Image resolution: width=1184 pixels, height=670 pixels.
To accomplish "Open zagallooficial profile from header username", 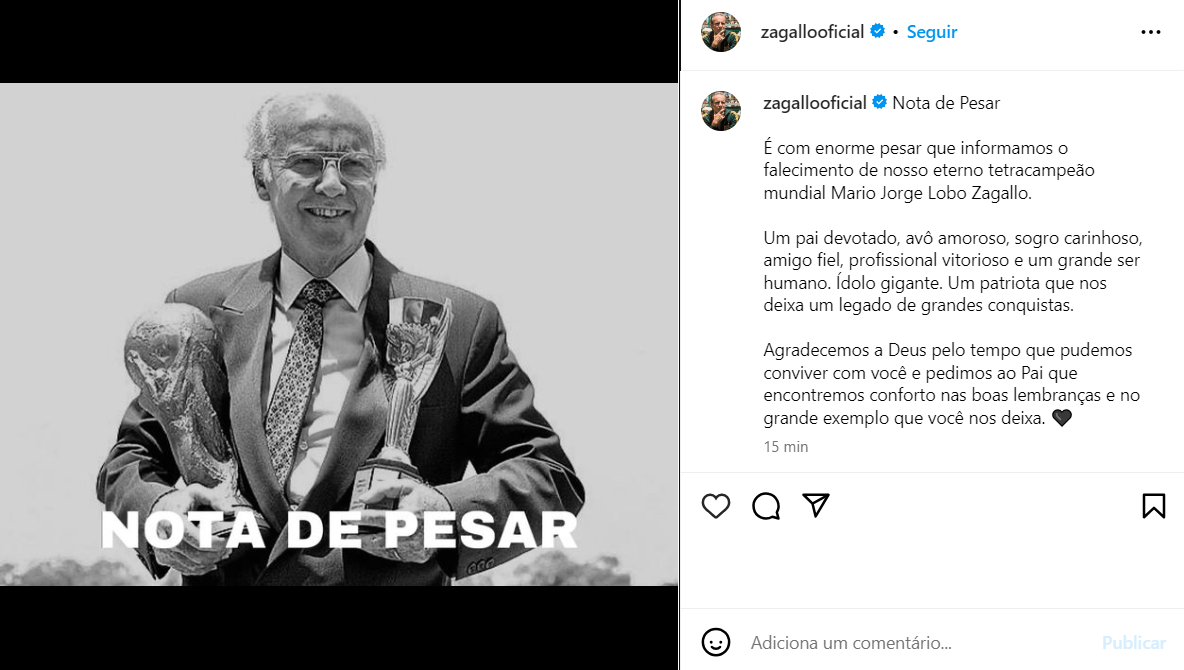I will tap(812, 32).
